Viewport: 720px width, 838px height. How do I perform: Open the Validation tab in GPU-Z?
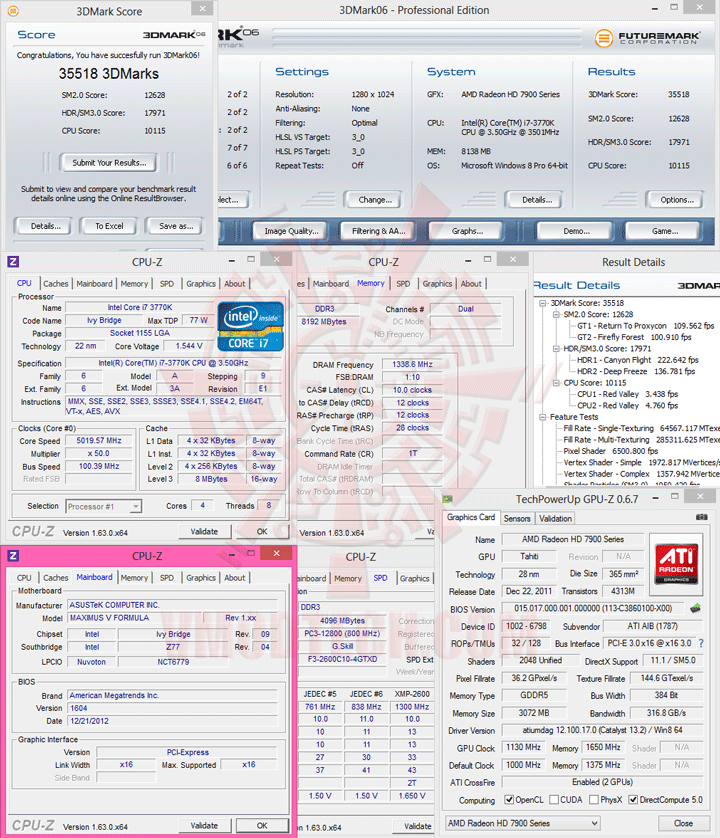(x=555, y=518)
